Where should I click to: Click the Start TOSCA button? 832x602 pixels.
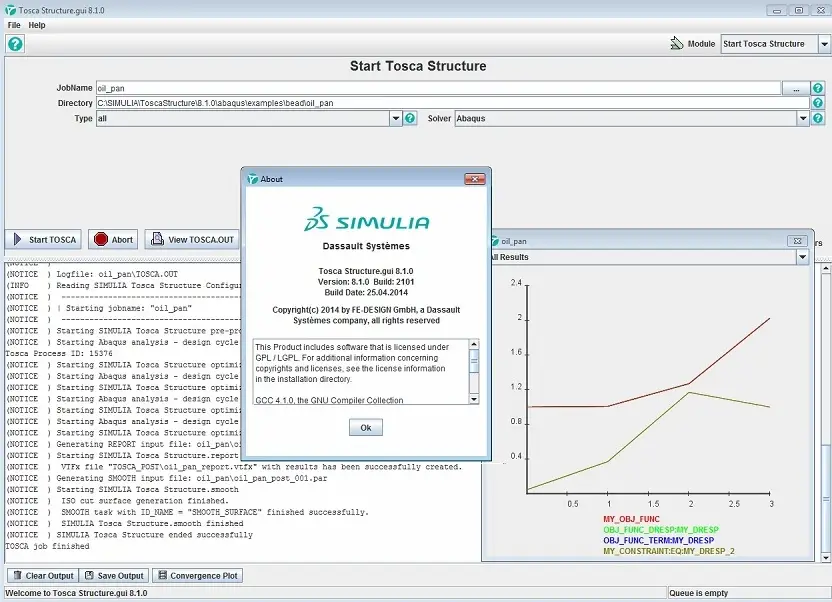pyautogui.click(x=44, y=240)
